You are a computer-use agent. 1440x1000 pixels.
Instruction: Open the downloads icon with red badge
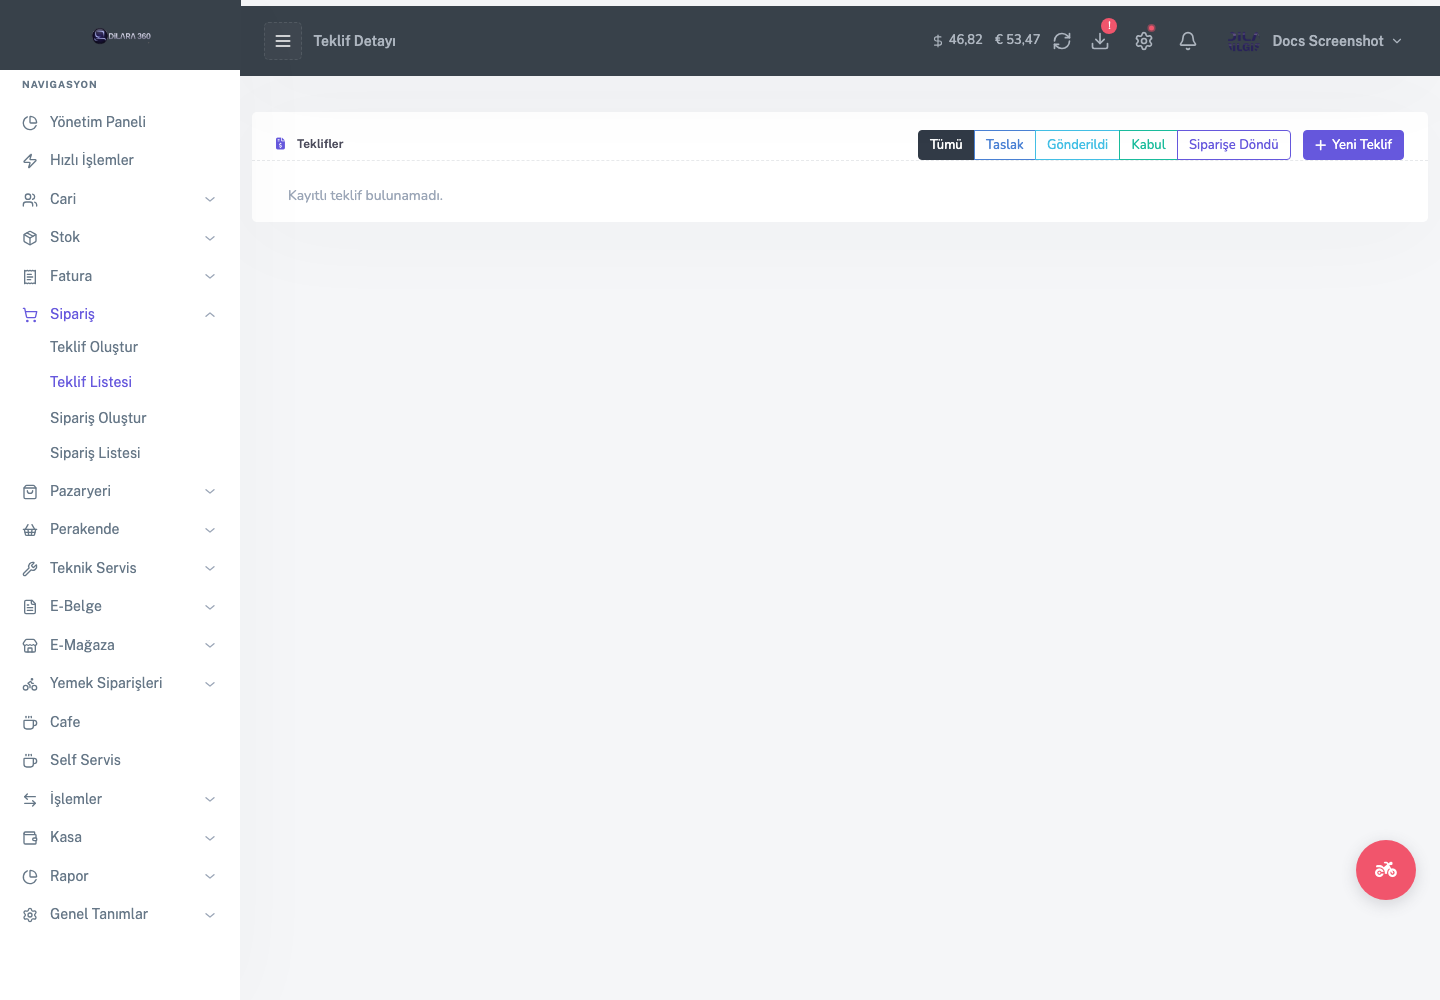(1100, 41)
